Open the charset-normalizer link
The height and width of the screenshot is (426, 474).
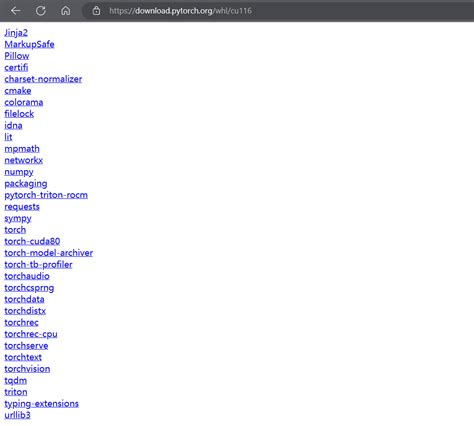43,79
